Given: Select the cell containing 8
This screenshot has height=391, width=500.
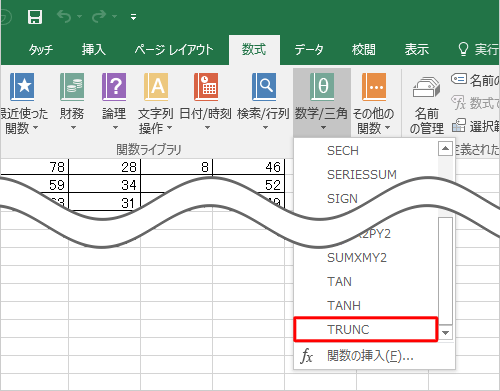Looking at the screenshot, I should (177, 167).
